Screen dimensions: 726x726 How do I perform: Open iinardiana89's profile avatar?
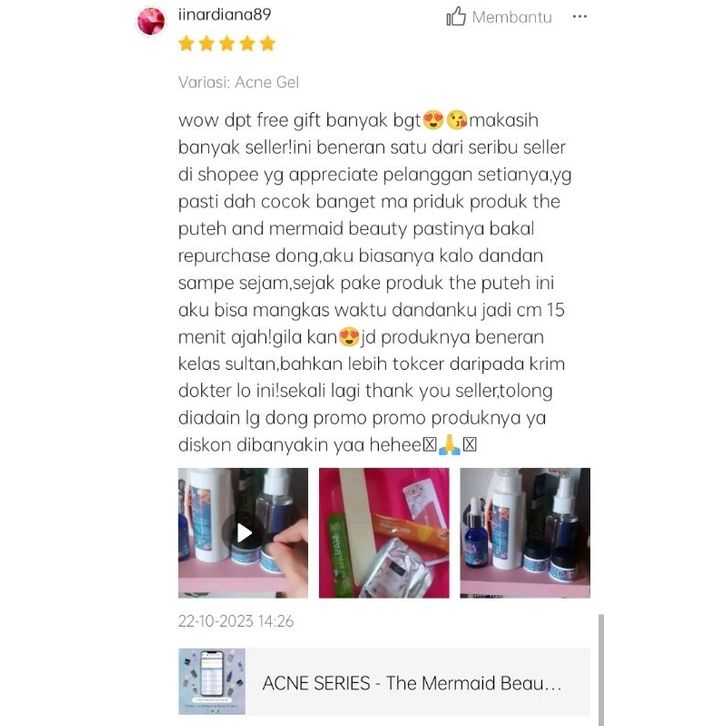coord(151,21)
